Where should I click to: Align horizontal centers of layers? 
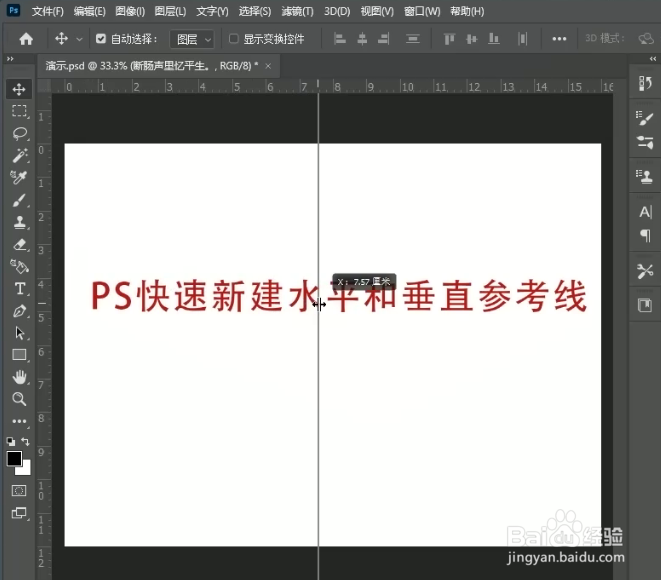click(362, 39)
